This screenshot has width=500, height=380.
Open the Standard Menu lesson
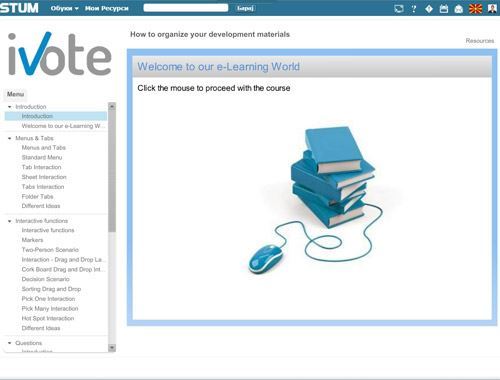pos(42,157)
